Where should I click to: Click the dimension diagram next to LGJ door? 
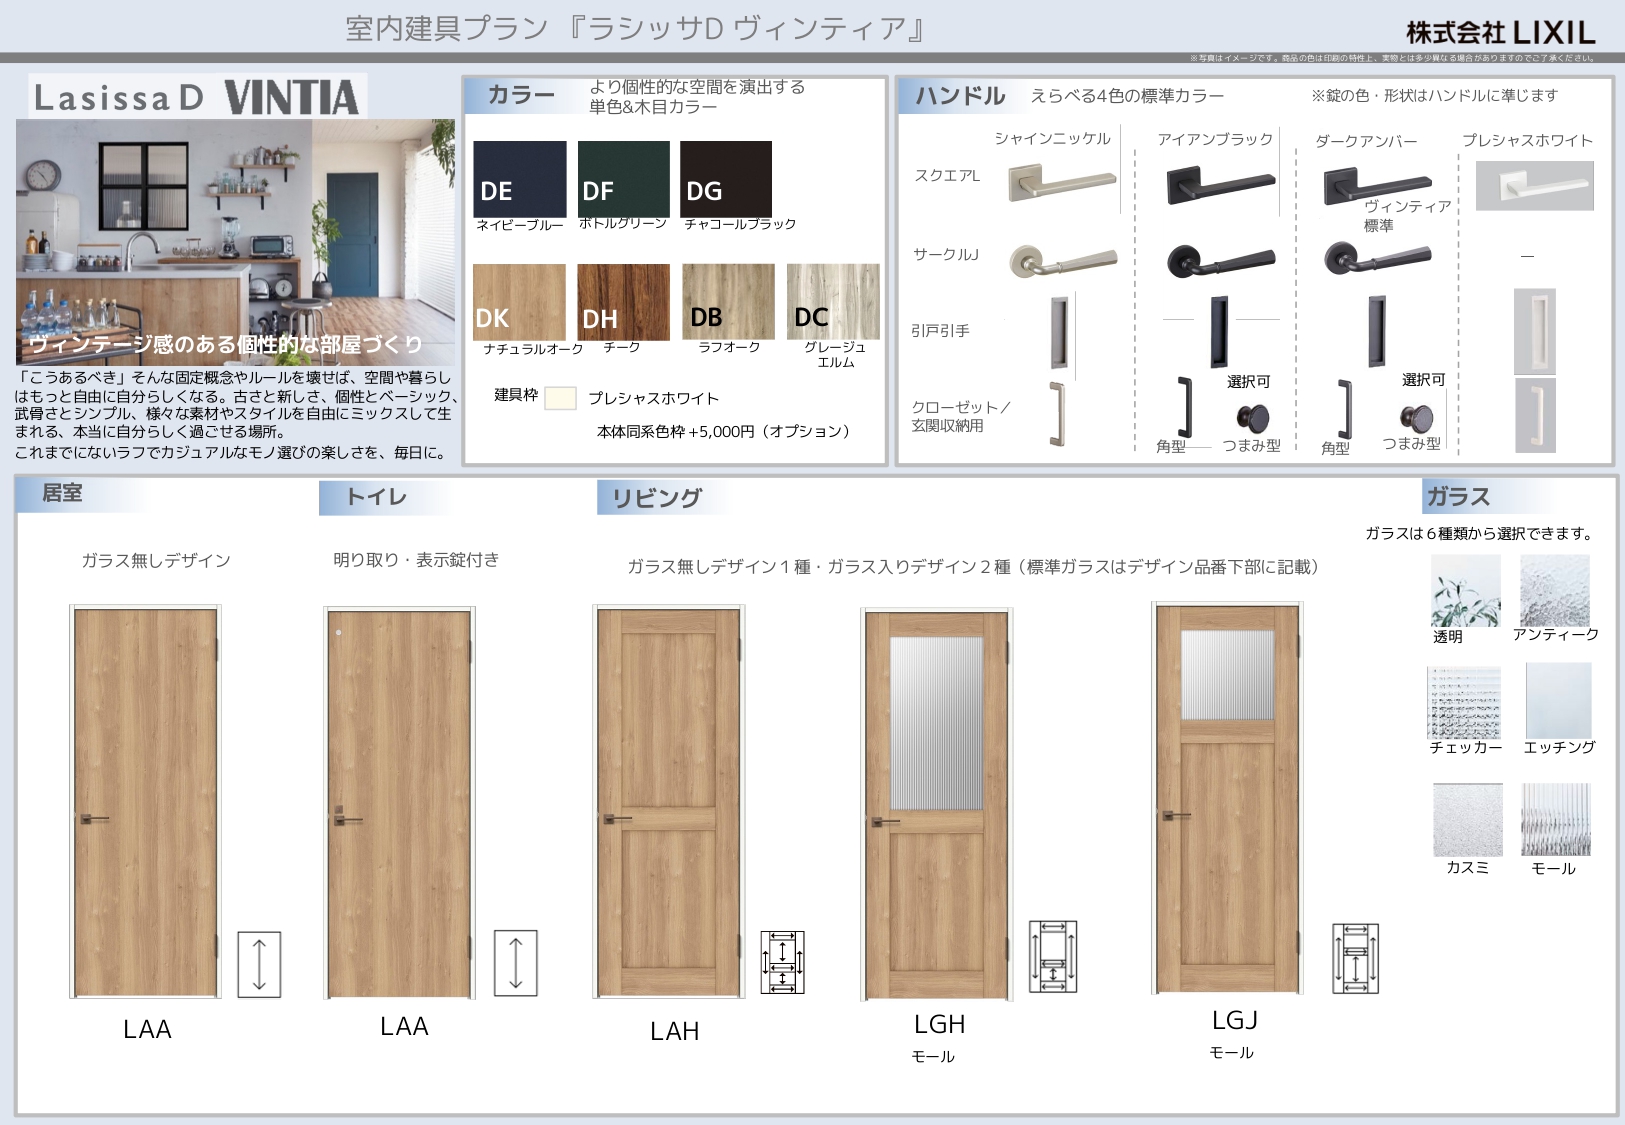pos(1355,958)
